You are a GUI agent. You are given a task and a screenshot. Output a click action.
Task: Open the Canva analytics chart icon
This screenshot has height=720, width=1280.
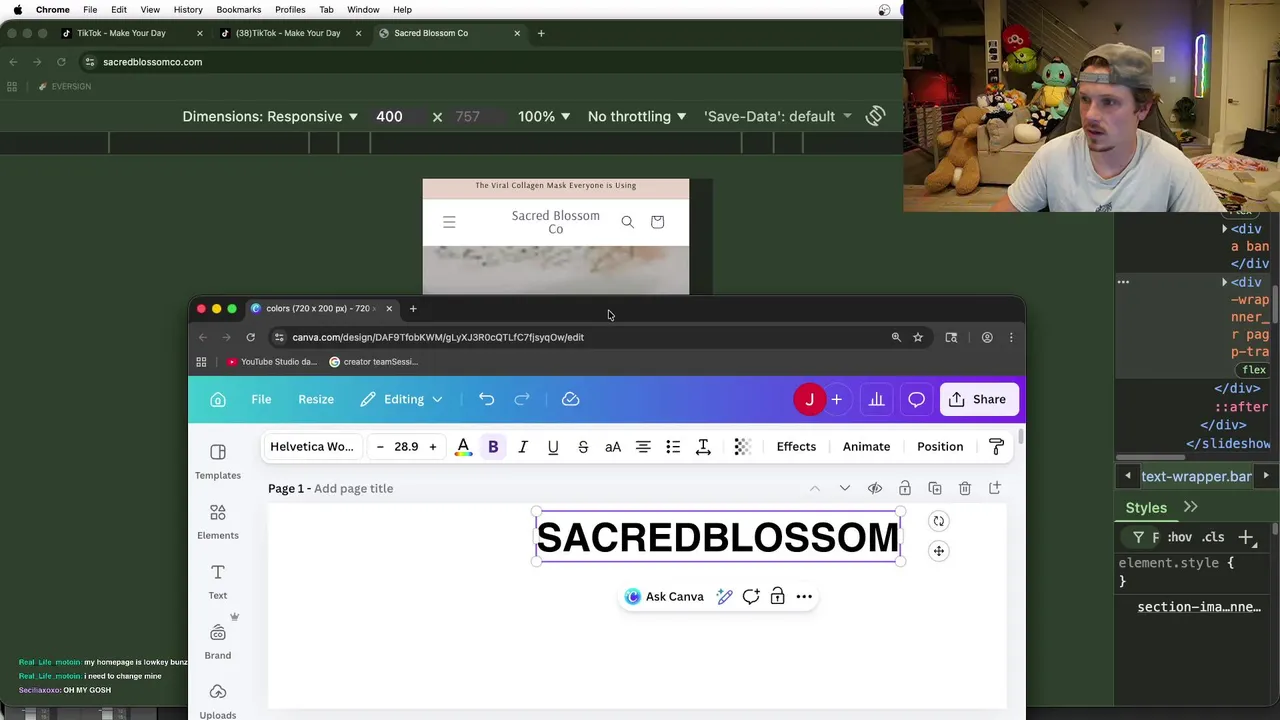pos(876,399)
